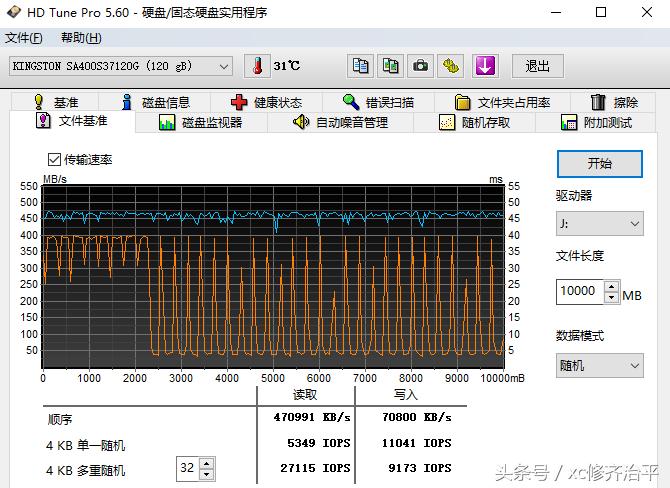670x488 pixels.
Task: Click multi random write 9173 IOPS
Action: [420, 468]
